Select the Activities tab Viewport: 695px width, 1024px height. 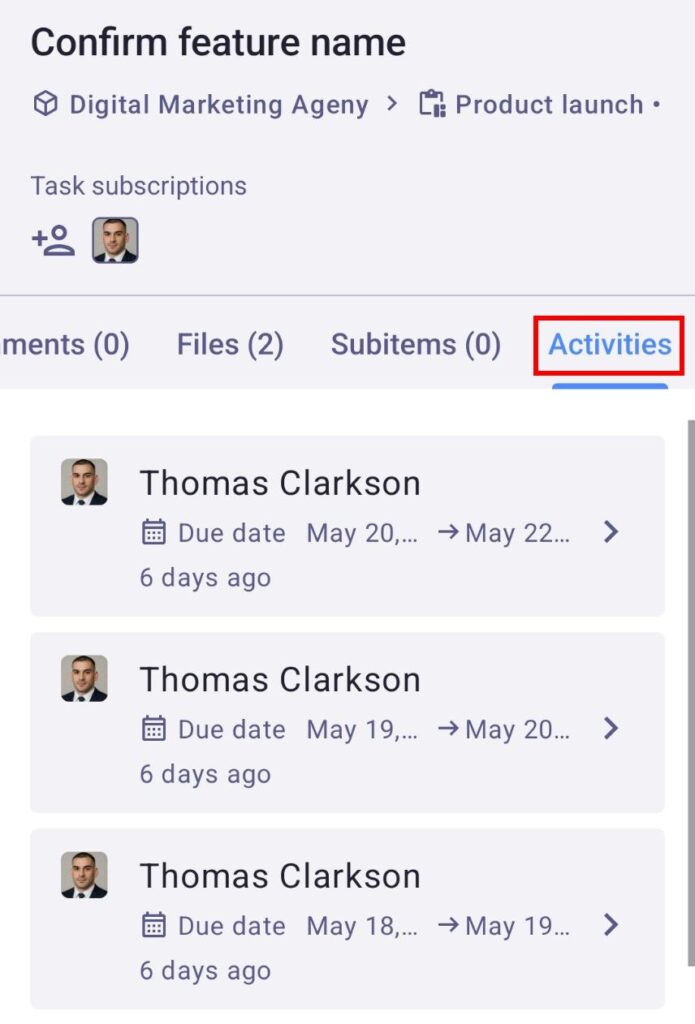pyautogui.click(x=609, y=345)
